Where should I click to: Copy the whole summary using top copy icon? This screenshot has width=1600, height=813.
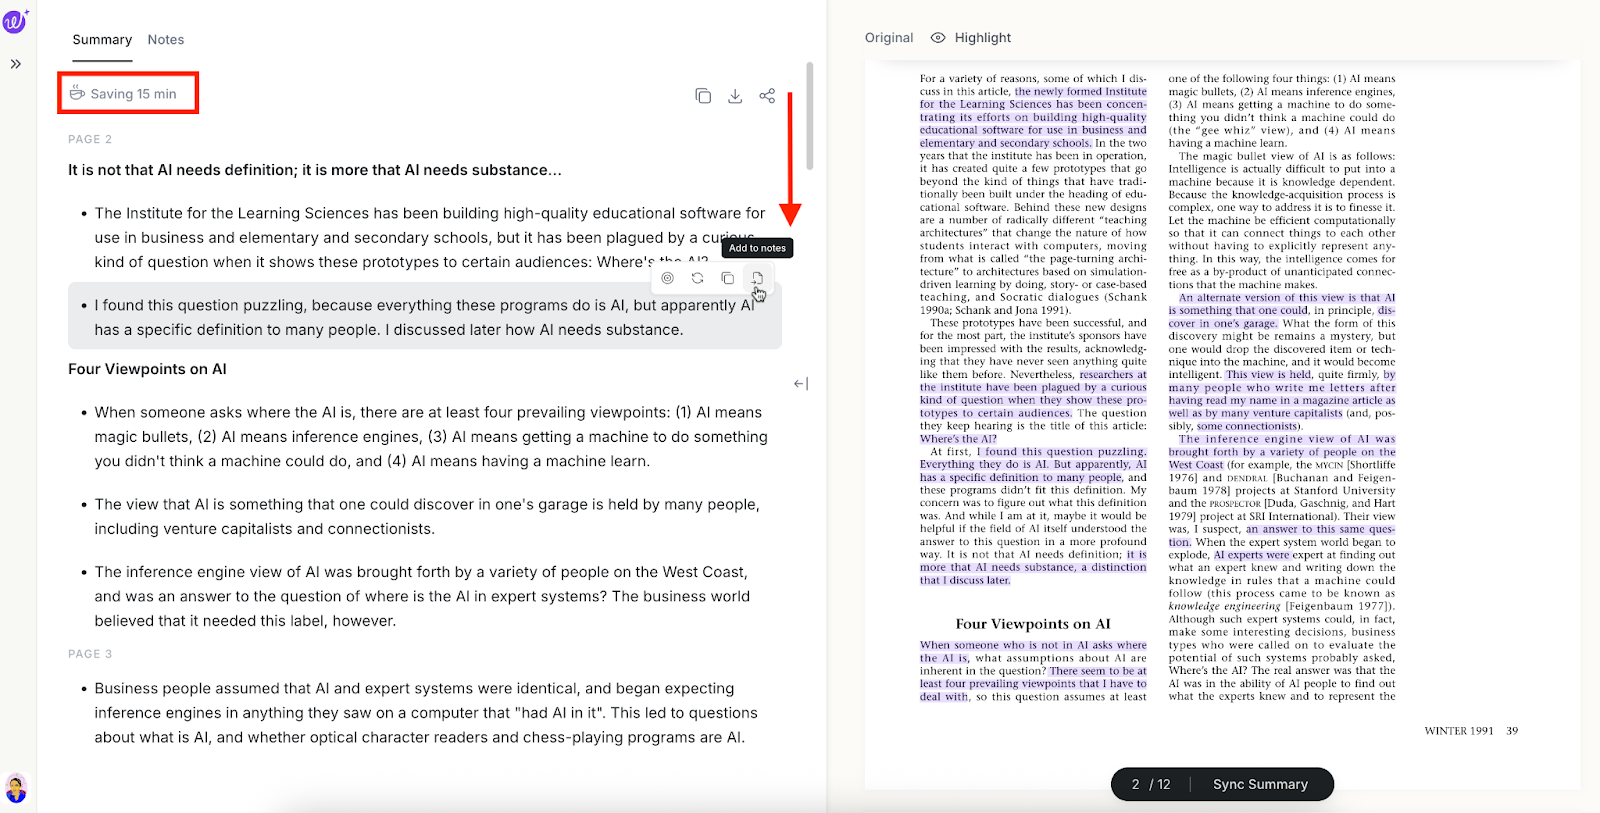703,96
